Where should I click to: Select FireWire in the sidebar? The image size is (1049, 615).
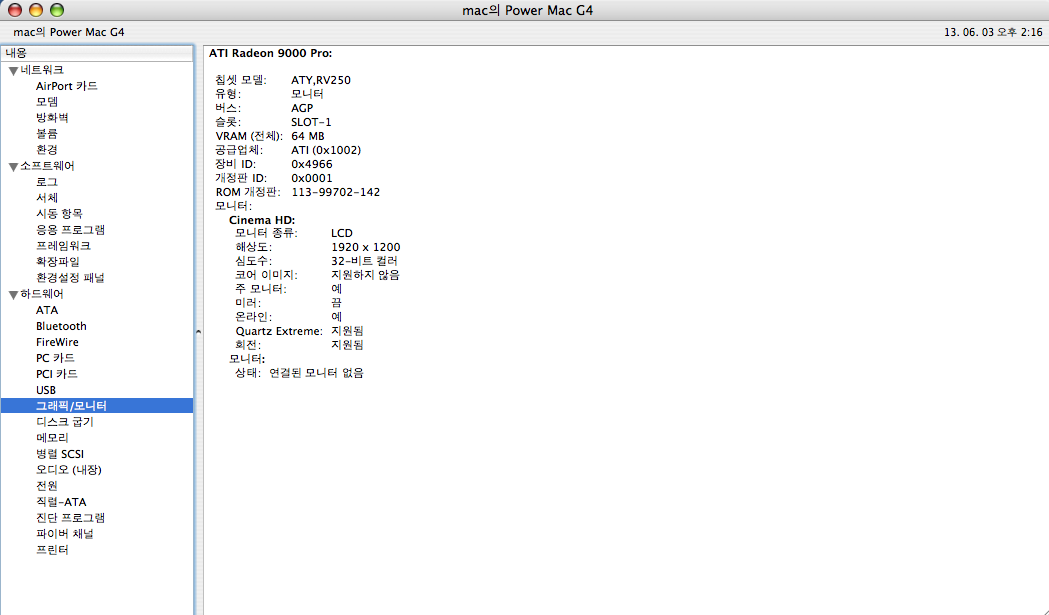(x=57, y=342)
